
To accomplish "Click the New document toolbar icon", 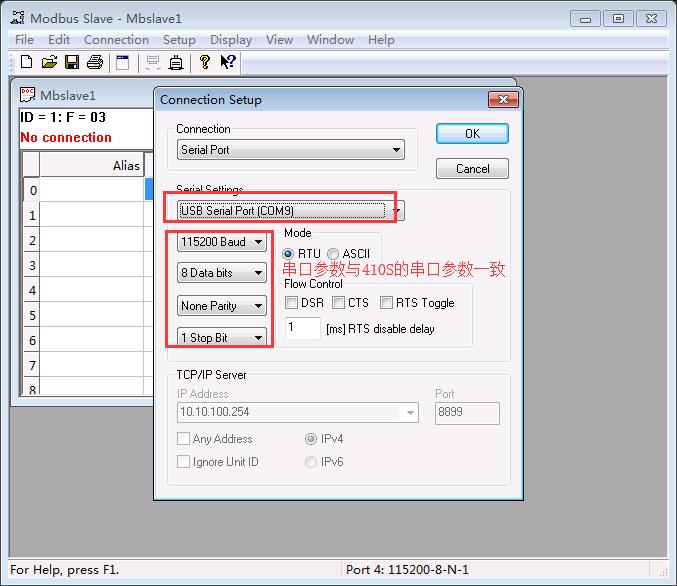I will [27, 63].
